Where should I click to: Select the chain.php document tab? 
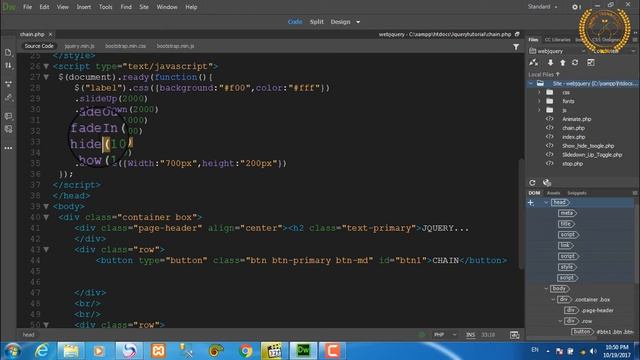pos(32,34)
